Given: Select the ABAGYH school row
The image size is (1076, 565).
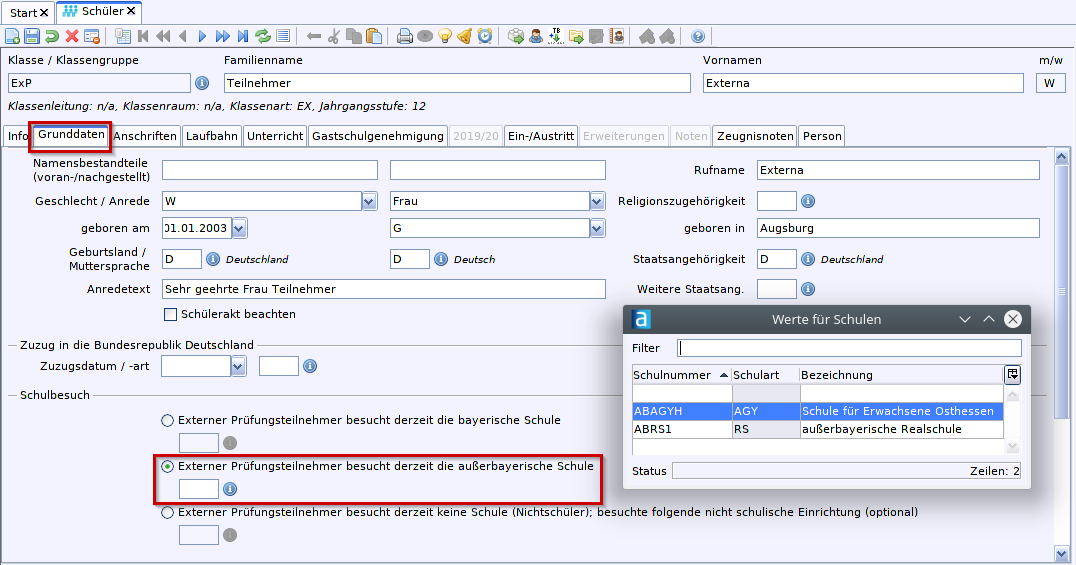Looking at the screenshot, I should pos(817,411).
